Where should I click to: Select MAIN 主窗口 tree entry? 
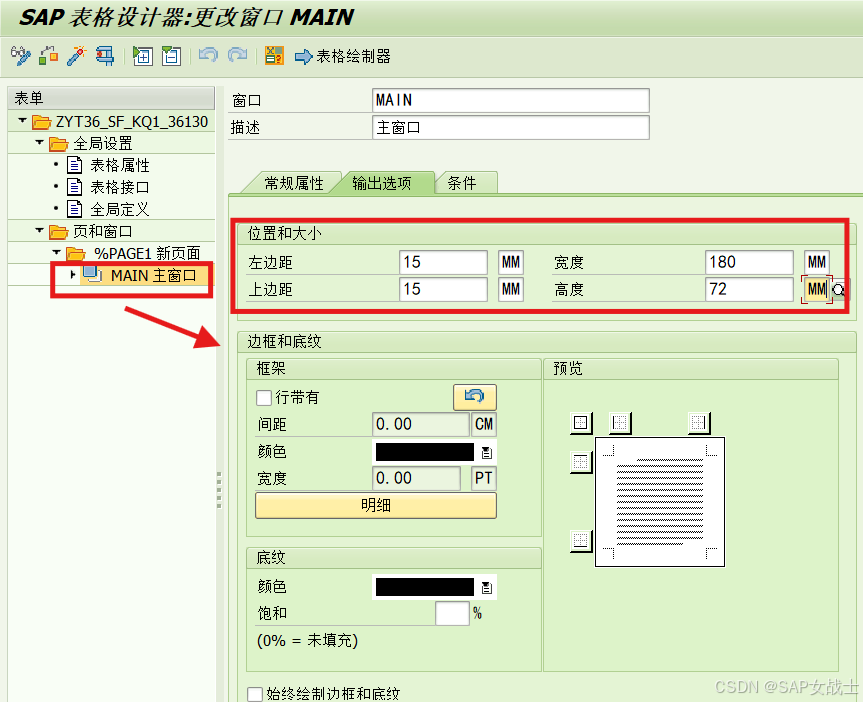[x=154, y=275]
